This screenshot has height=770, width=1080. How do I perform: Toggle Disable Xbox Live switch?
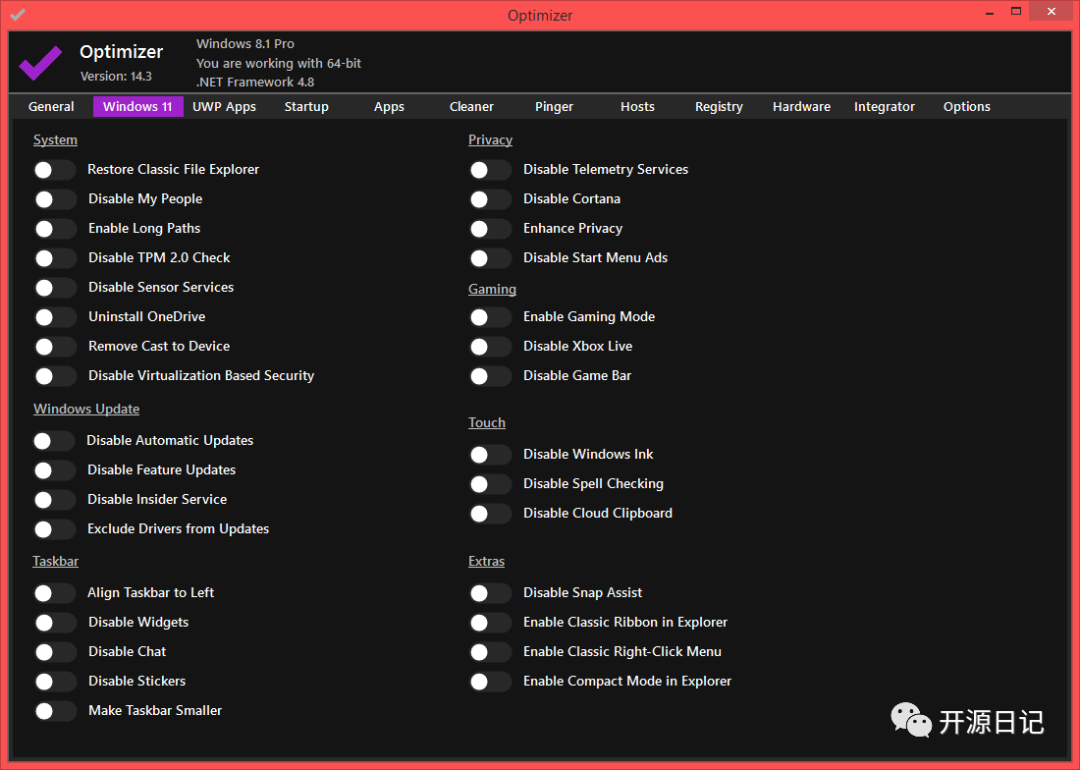pyautogui.click(x=490, y=346)
